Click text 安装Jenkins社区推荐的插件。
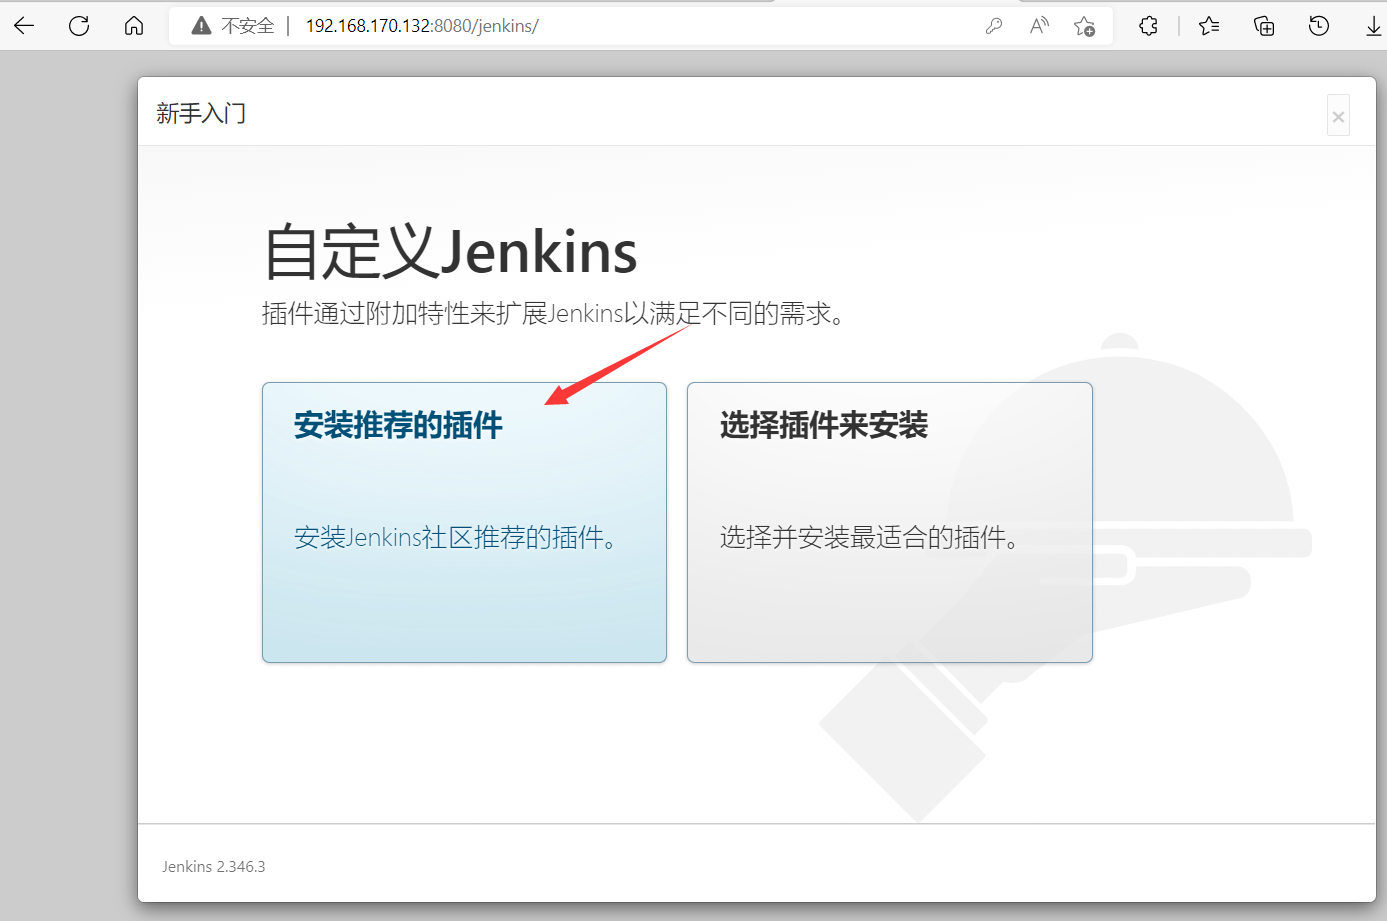 [x=456, y=538]
